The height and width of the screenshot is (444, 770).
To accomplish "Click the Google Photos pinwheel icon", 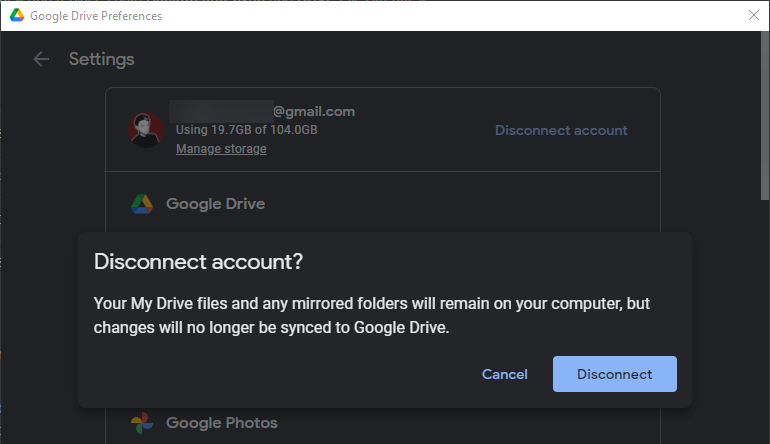I will coord(142,423).
